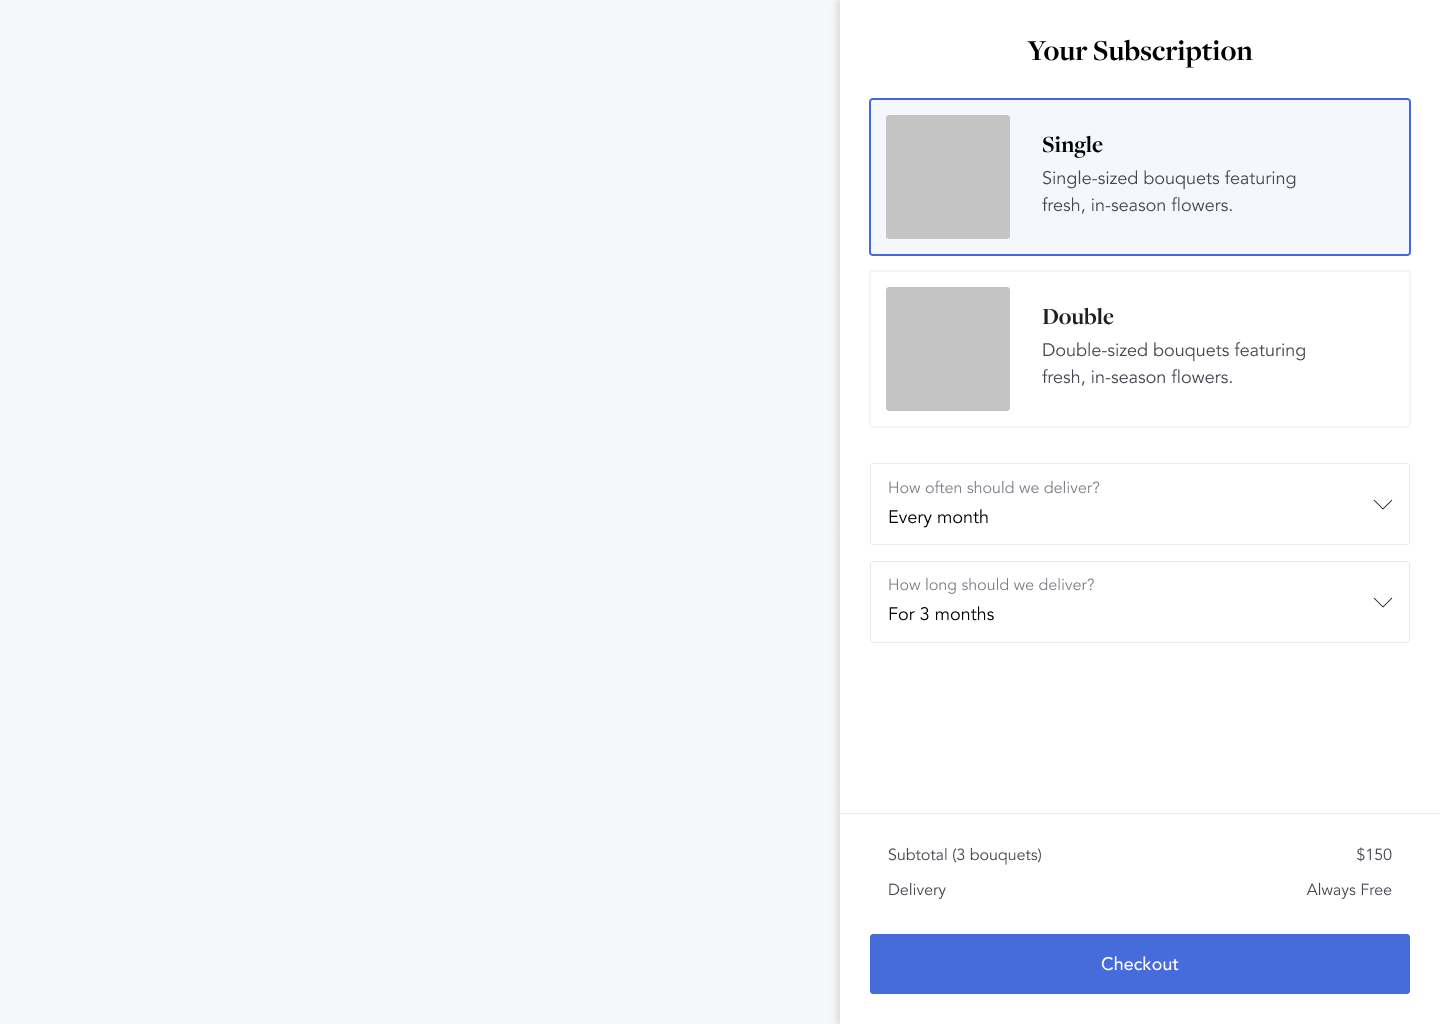The image size is (1440, 1024).
Task: Click the Double bouquet gray thumbnail image
Action: coord(948,349)
